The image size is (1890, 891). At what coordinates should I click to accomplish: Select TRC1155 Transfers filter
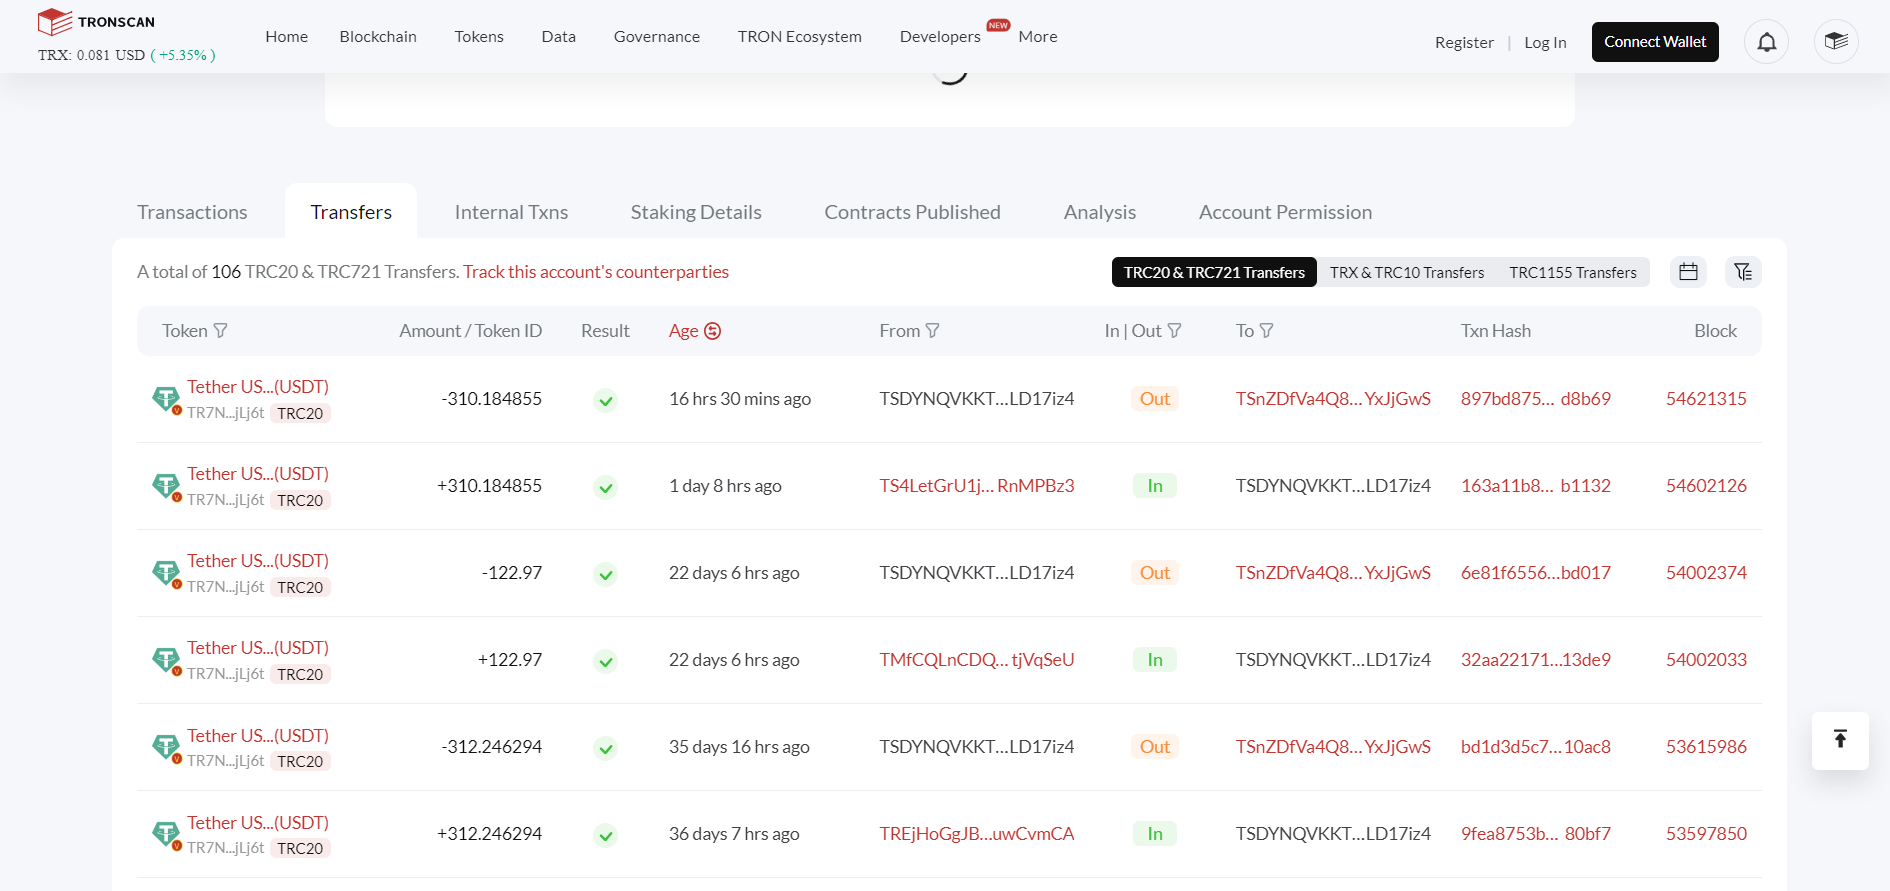pyautogui.click(x=1573, y=272)
